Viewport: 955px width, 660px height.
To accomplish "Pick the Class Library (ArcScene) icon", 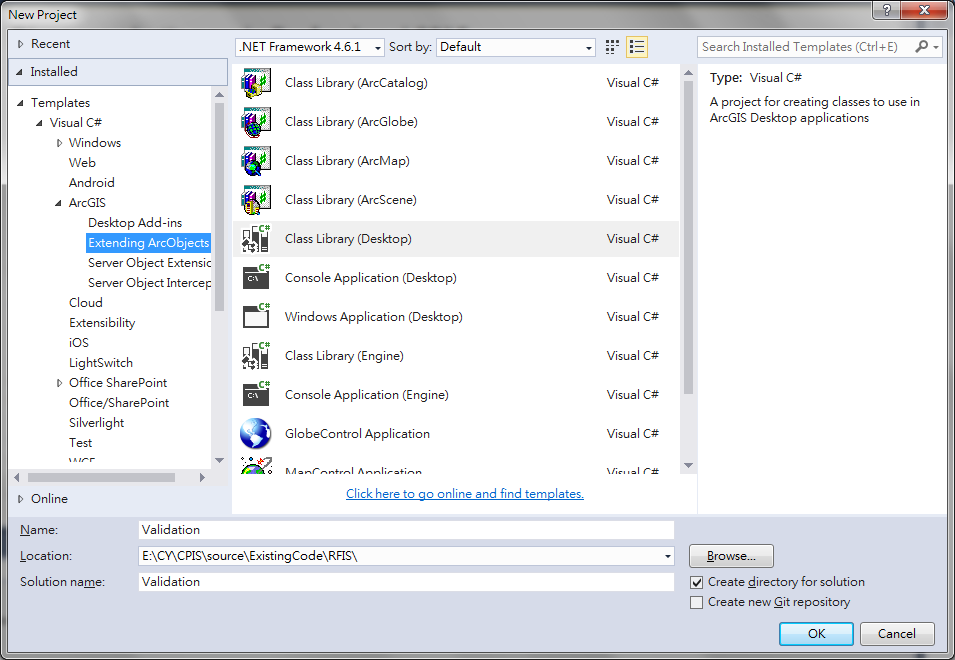I will pos(256,200).
